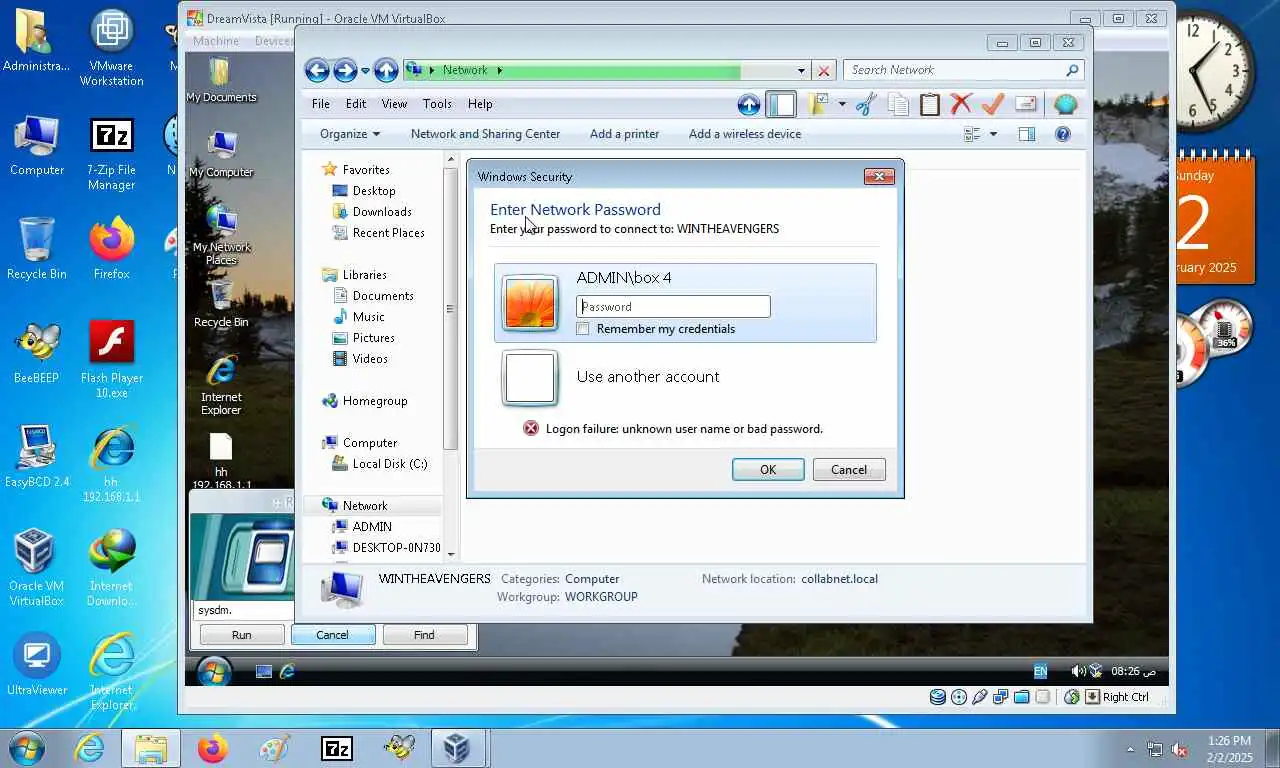This screenshot has width=1280, height=768.
Task: Click the EN language indicator in VM taskbar
Action: (x=1040, y=671)
